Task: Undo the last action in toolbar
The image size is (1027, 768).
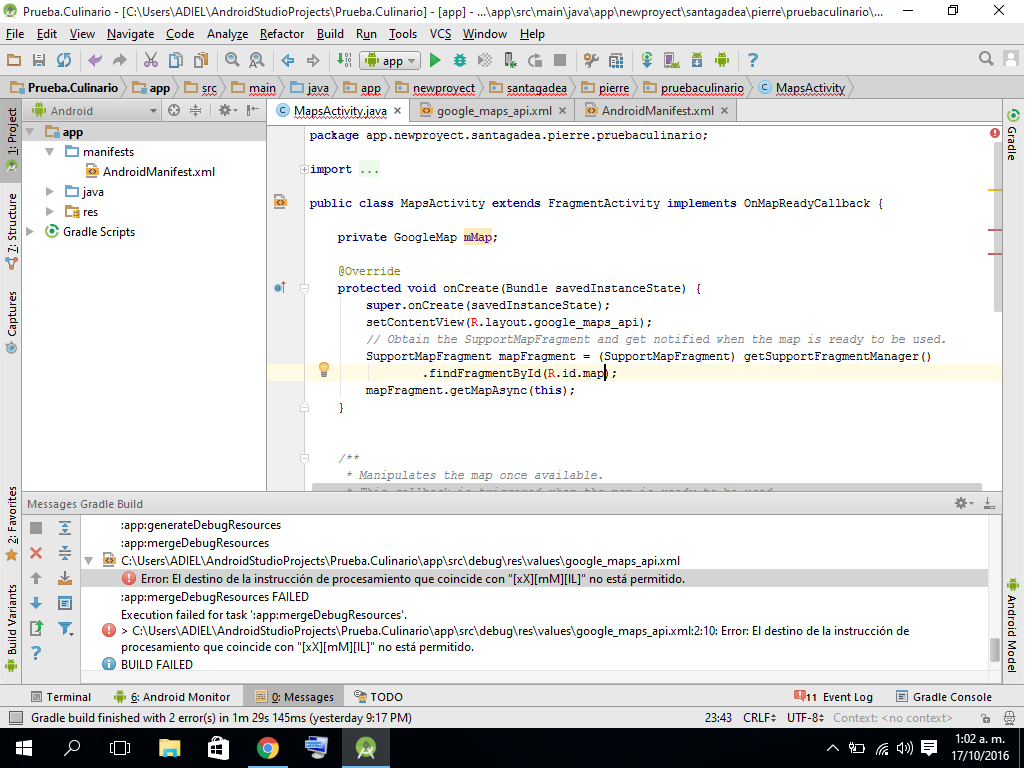Action: click(x=95, y=60)
